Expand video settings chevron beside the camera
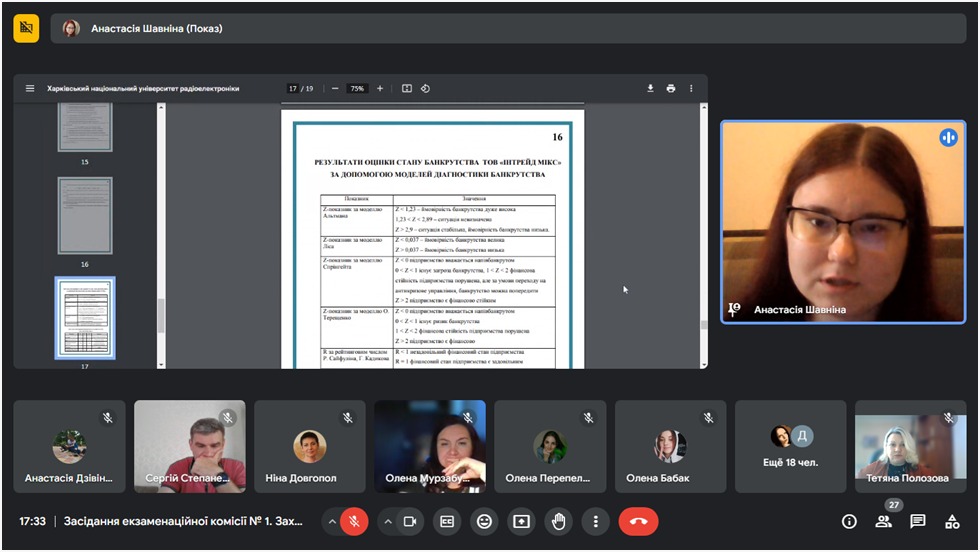 tap(387, 521)
